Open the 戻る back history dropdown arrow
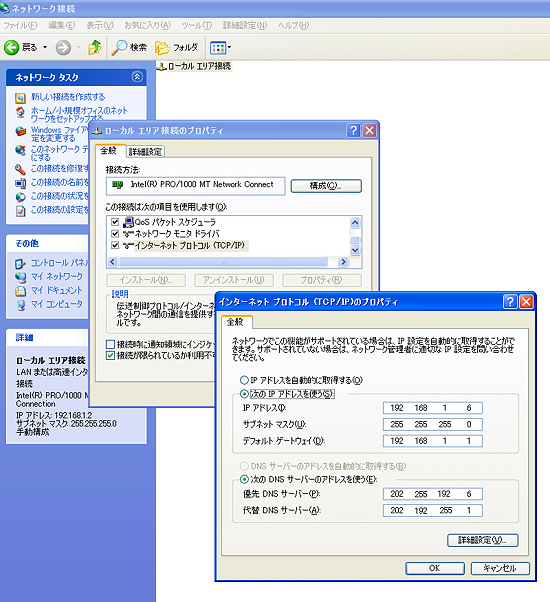 (x=45, y=48)
